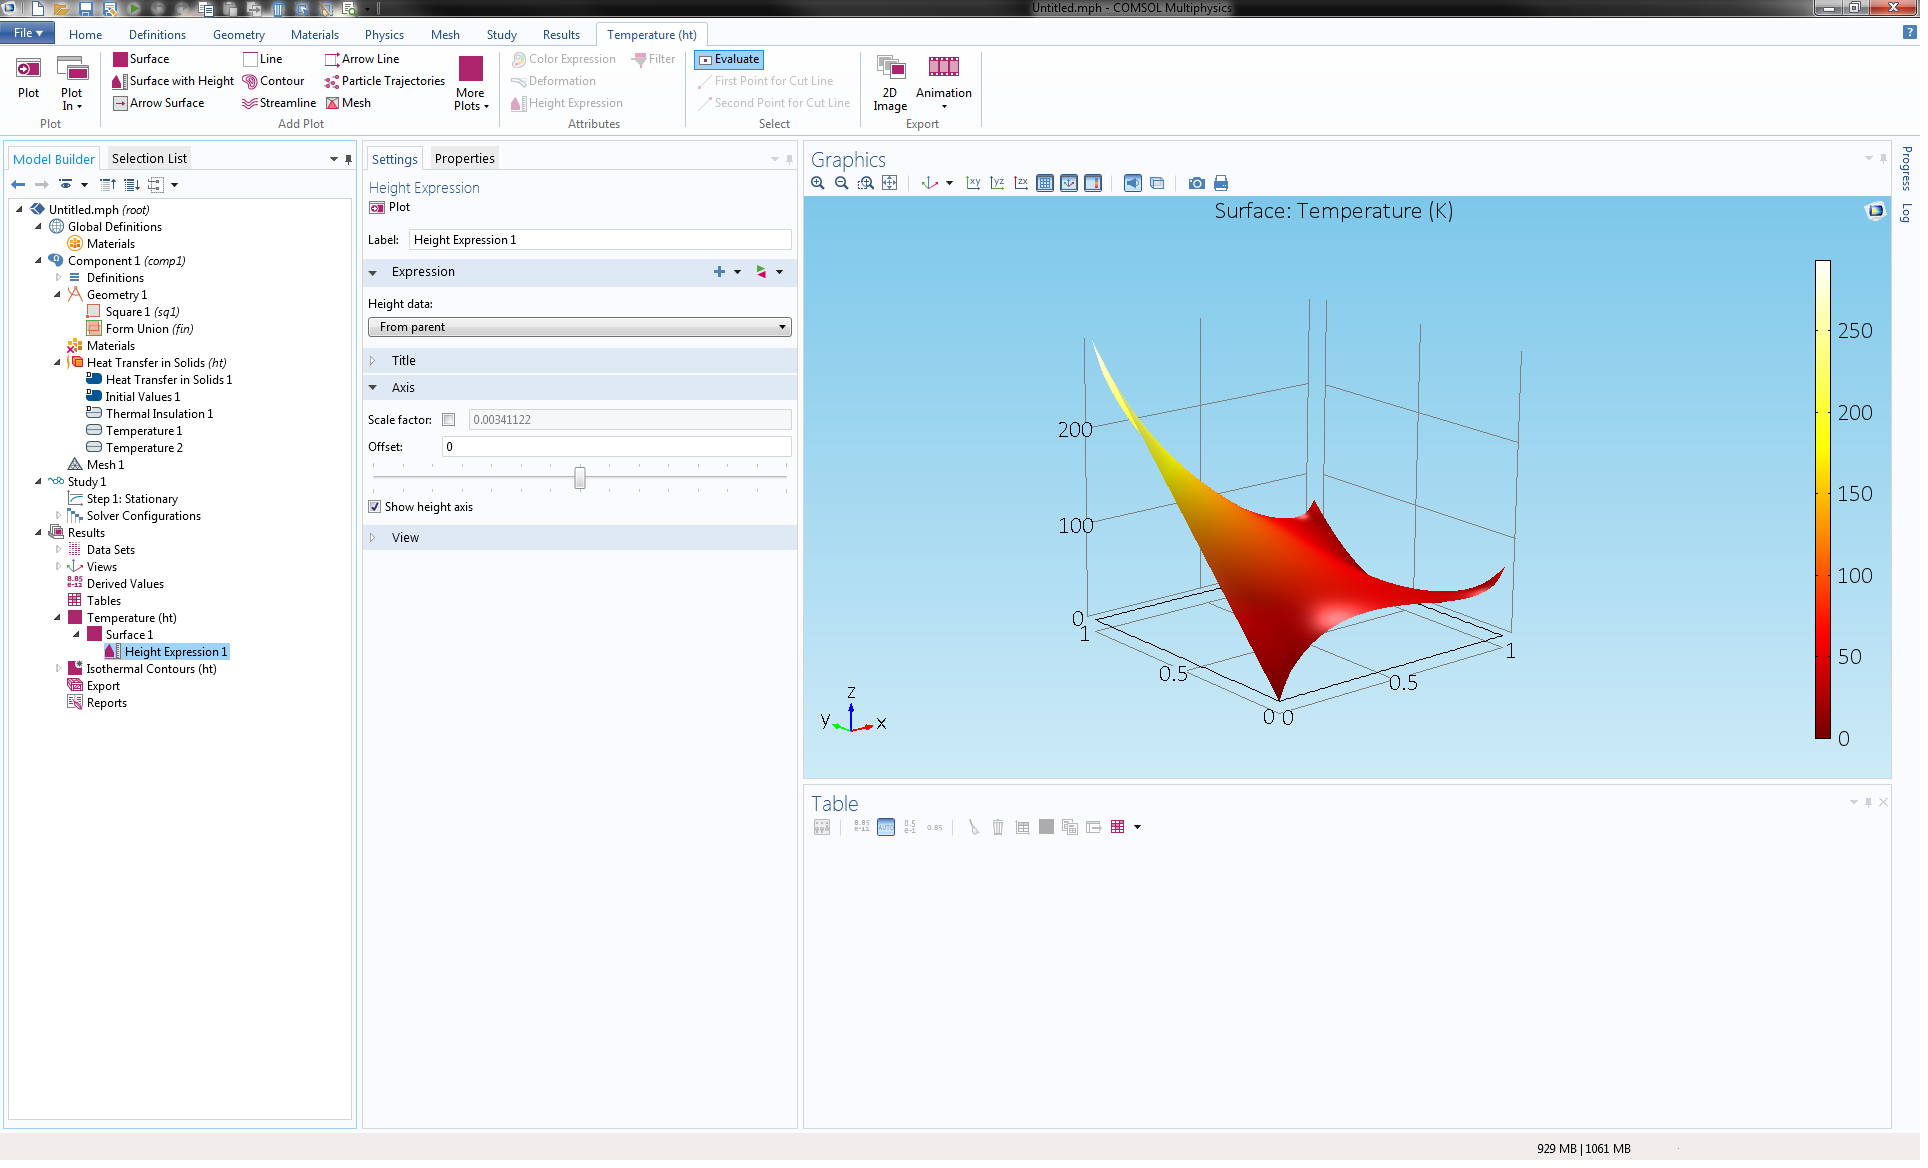This screenshot has width=1928, height=1168.
Task: Expand the Title section
Action: coord(404,361)
